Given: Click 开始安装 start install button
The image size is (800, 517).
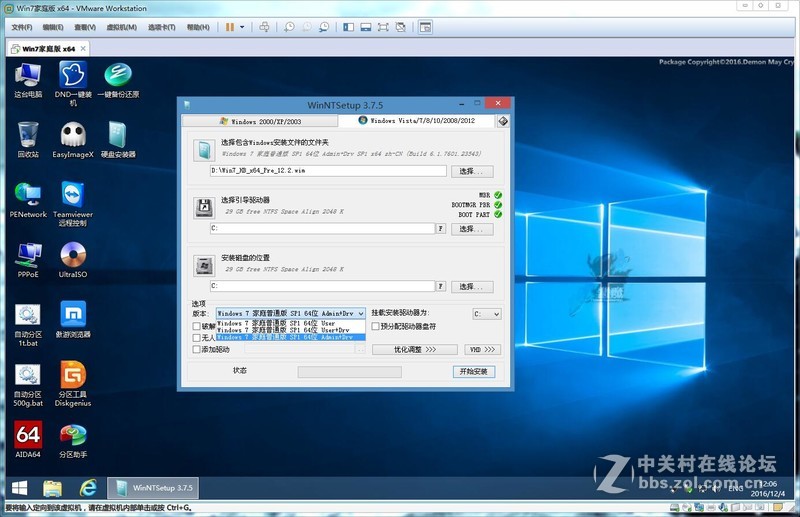Looking at the screenshot, I should click(x=473, y=372).
